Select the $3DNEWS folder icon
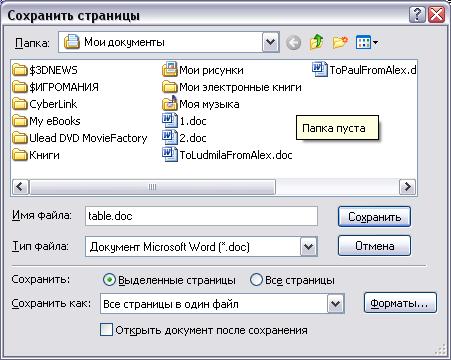The width and height of the screenshot is (451, 360). [x=20, y=70]
